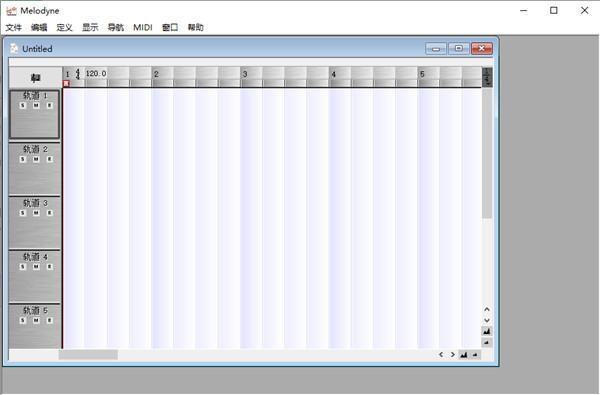
Task: Click the red marker at the start of the timeline
Action: (x=67, y=83)
